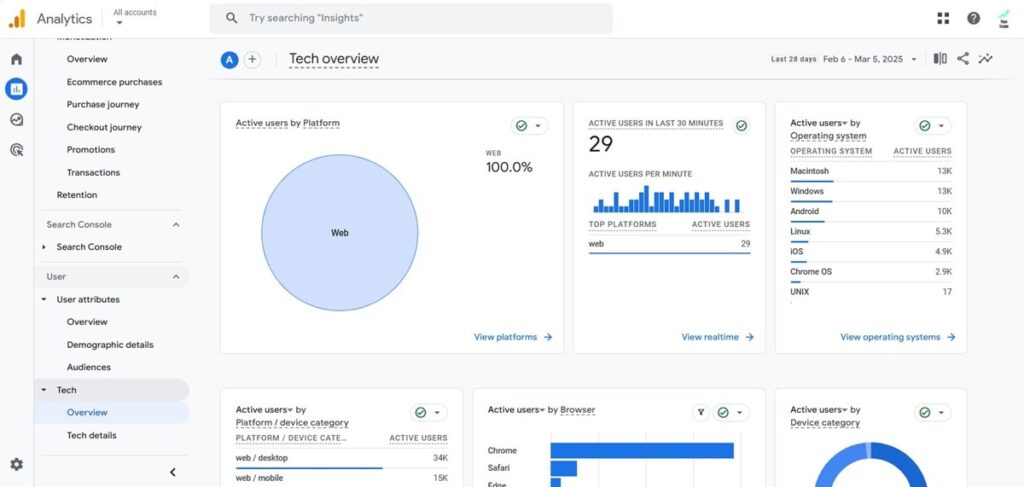This screenshot has height=487, width=1024.
Task: Click the Google Analytics logo
Action: (x=17, y=19)
